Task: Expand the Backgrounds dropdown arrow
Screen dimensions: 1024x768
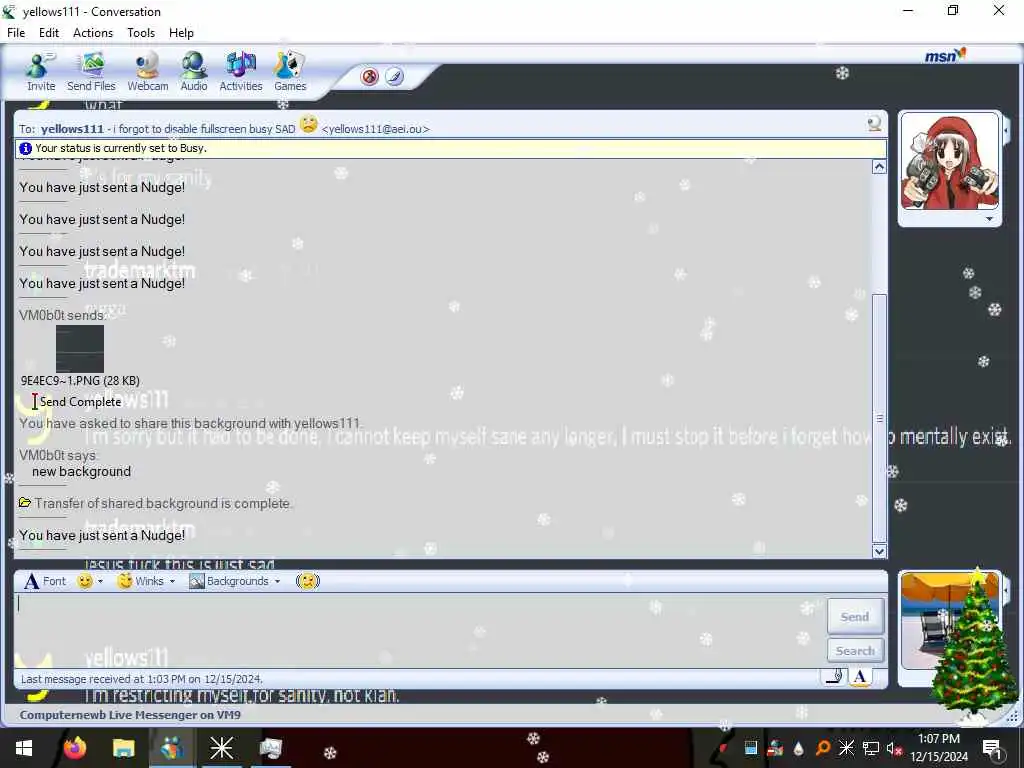Action: pyautogui.click(x=278, y=581)
